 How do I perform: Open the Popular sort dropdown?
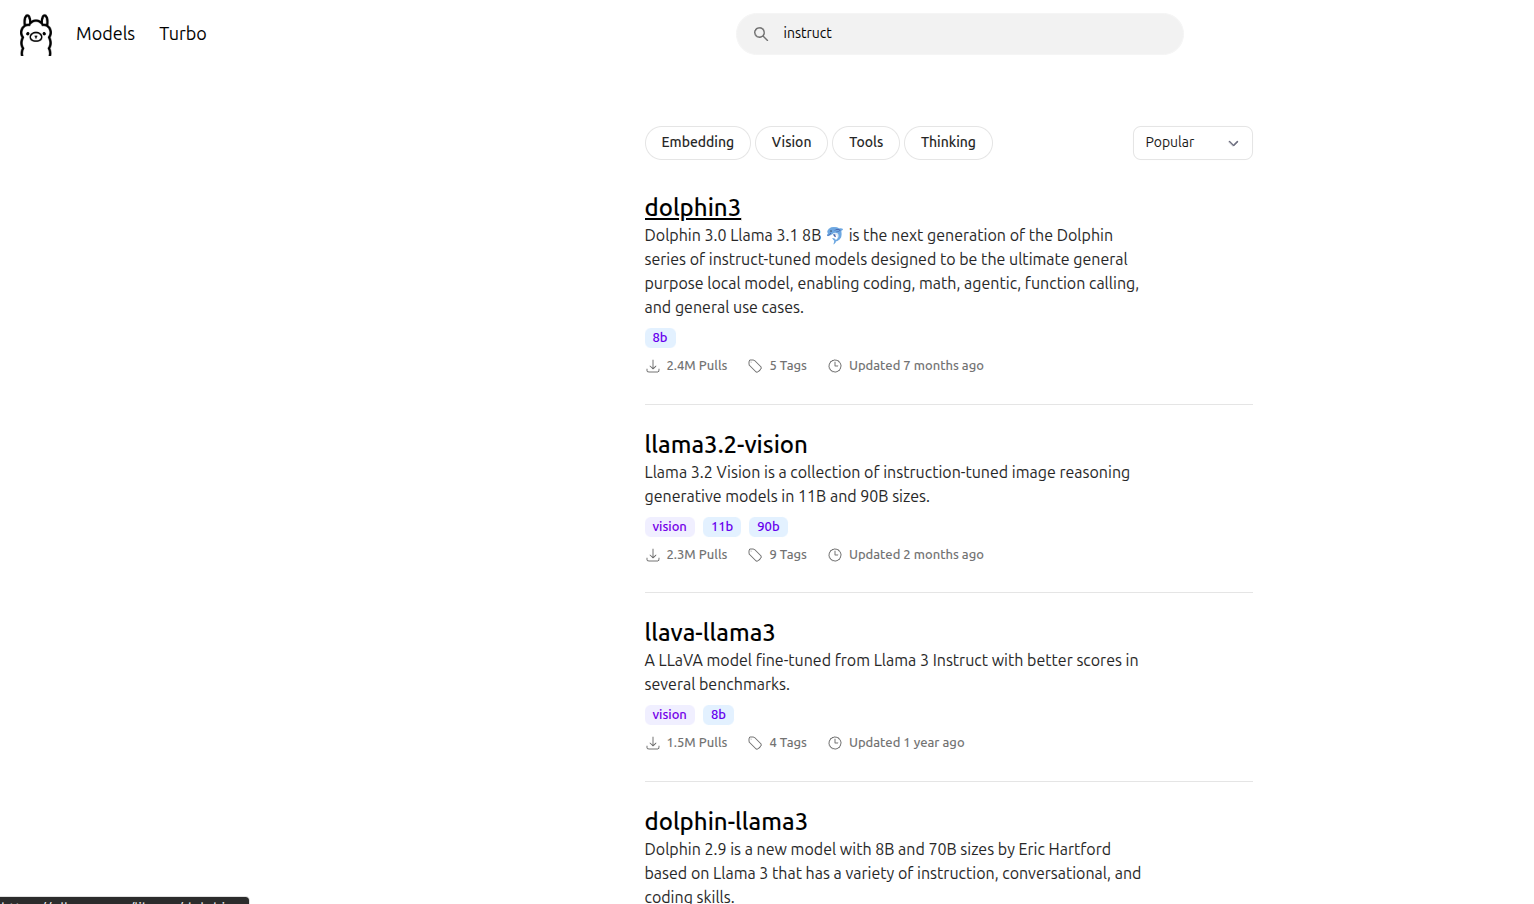pyautogui.click(x=1192, y=142)
